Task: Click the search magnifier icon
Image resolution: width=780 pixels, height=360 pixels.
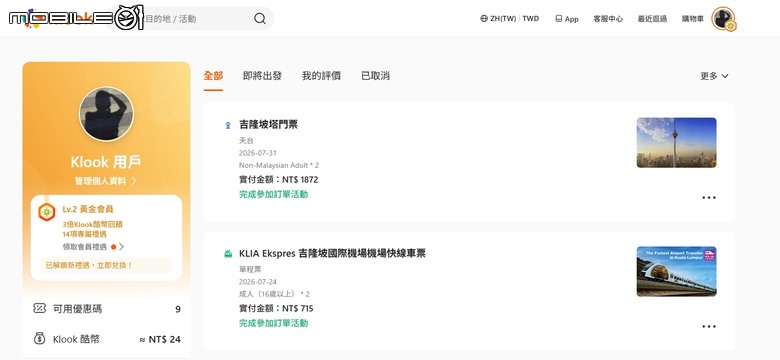Action: point(260,19)
